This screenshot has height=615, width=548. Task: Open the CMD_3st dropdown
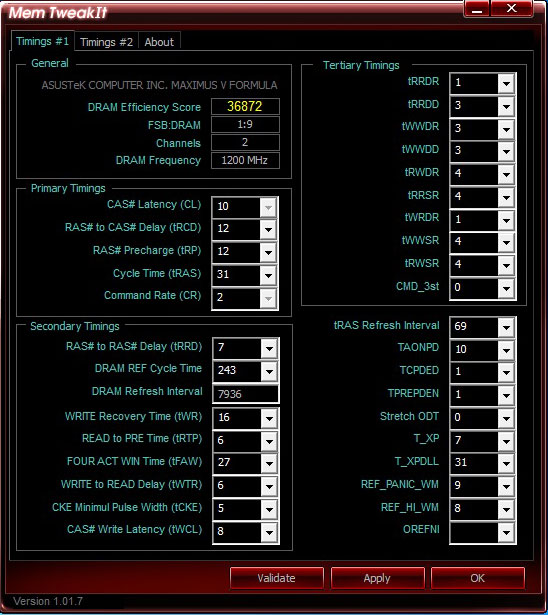coord(506,289)
